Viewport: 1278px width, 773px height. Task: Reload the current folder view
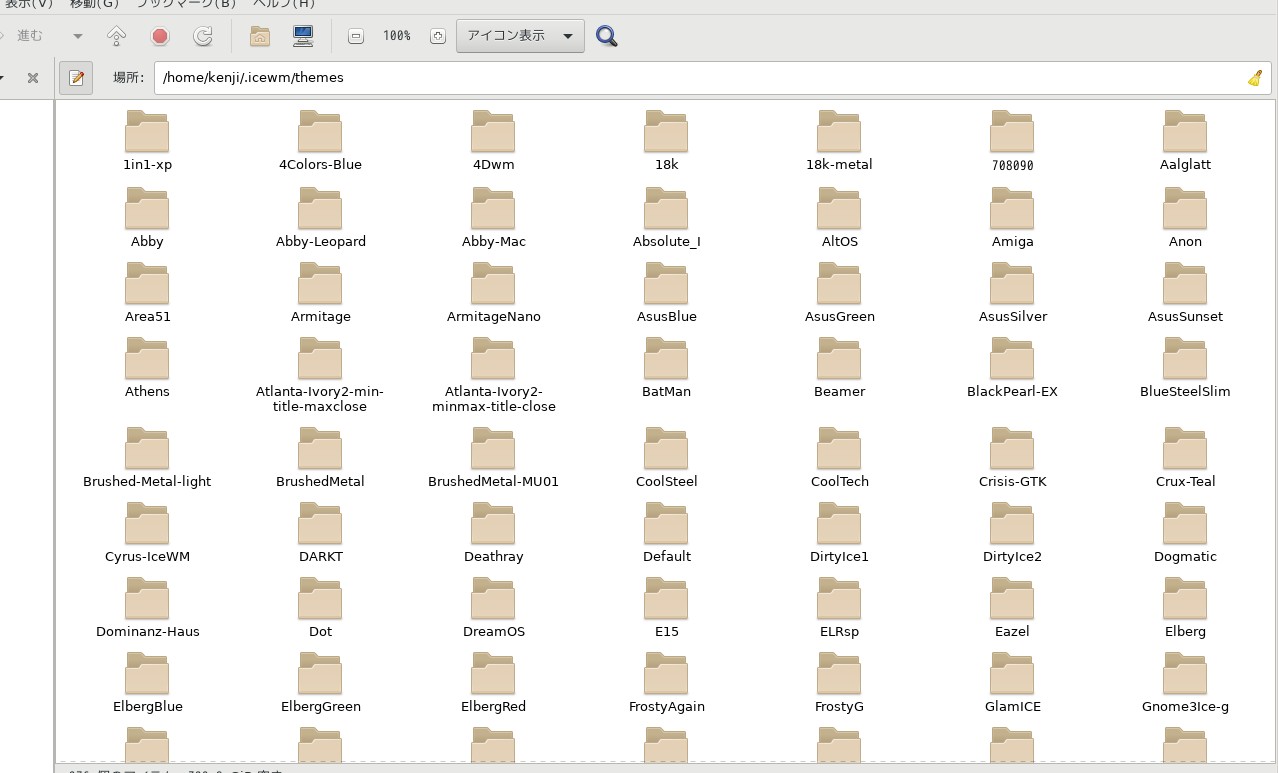coord(203,35)
